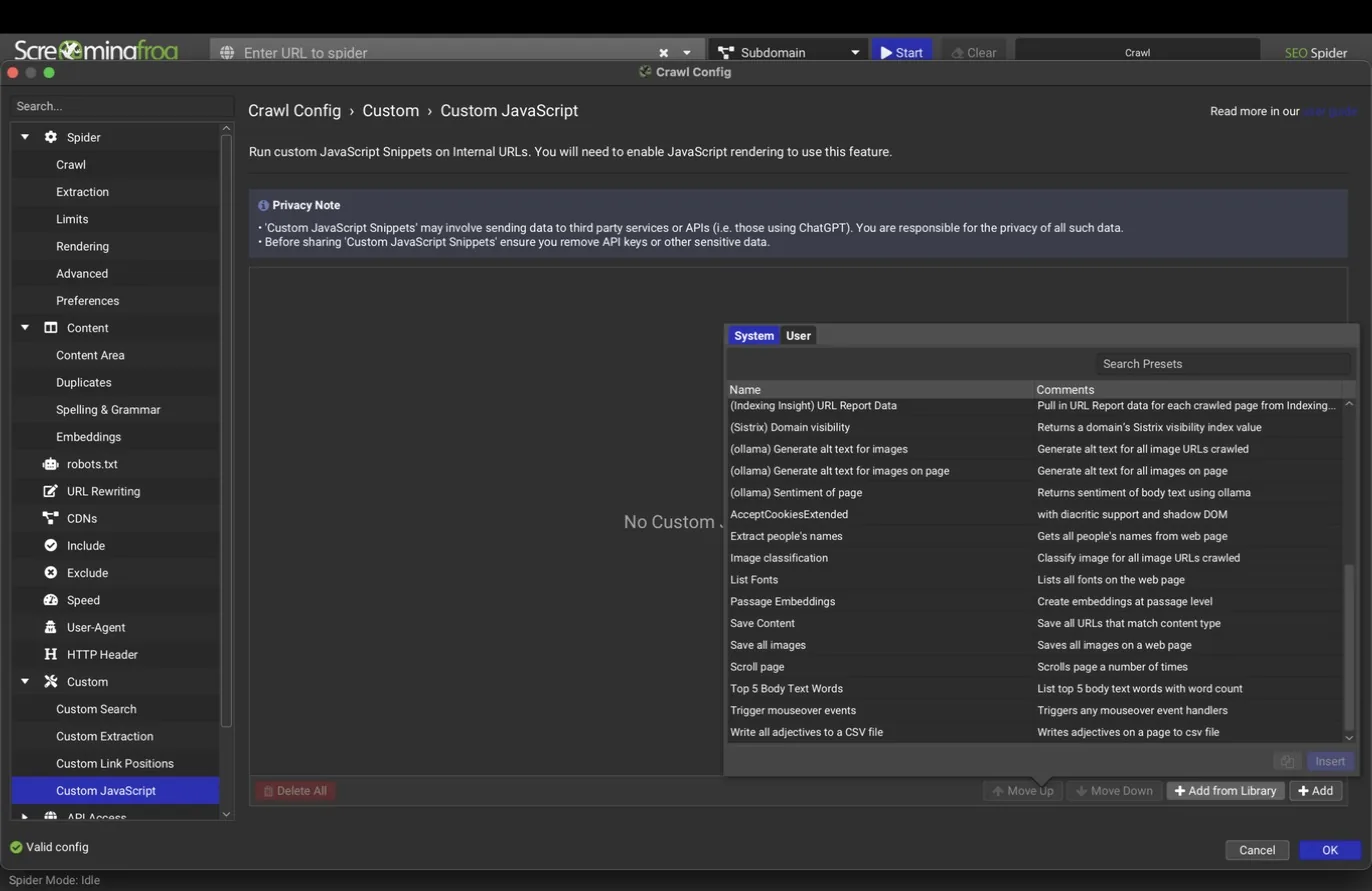1372x891 pixels.
Task: Collapse the Spider tree section
Action: pyautogui.click(x=25, y=137)
